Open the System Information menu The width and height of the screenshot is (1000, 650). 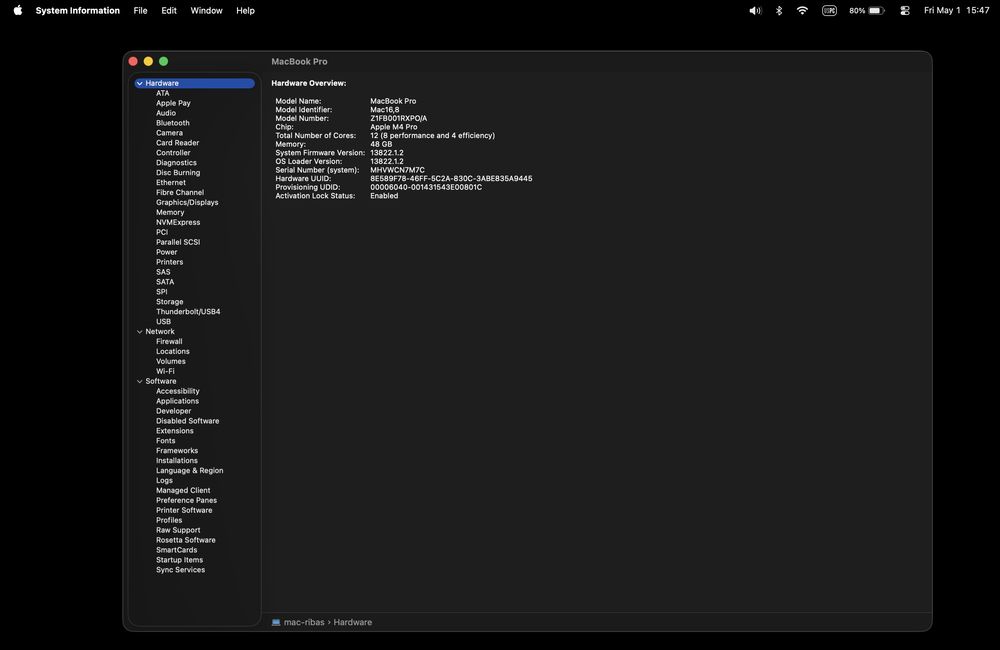[x=77, y=10]
